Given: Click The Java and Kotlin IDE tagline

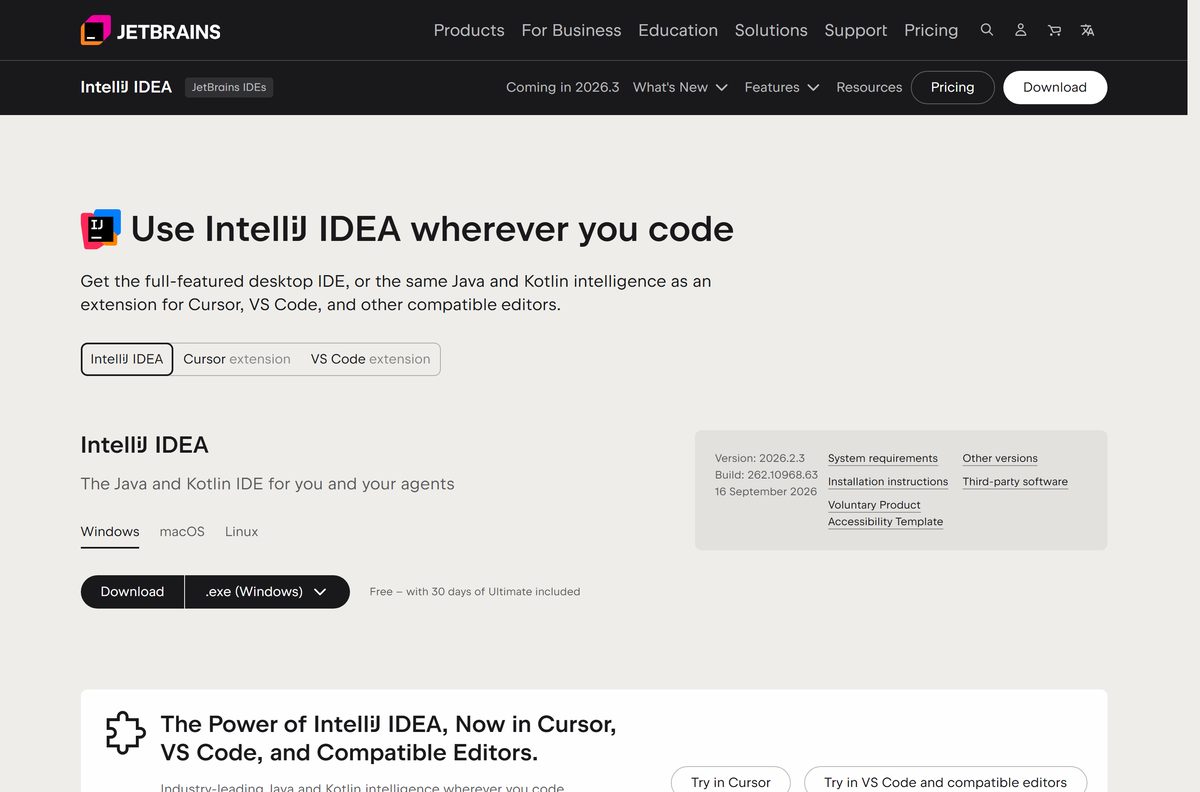Looking at the screenshot, I should (267, 484).
